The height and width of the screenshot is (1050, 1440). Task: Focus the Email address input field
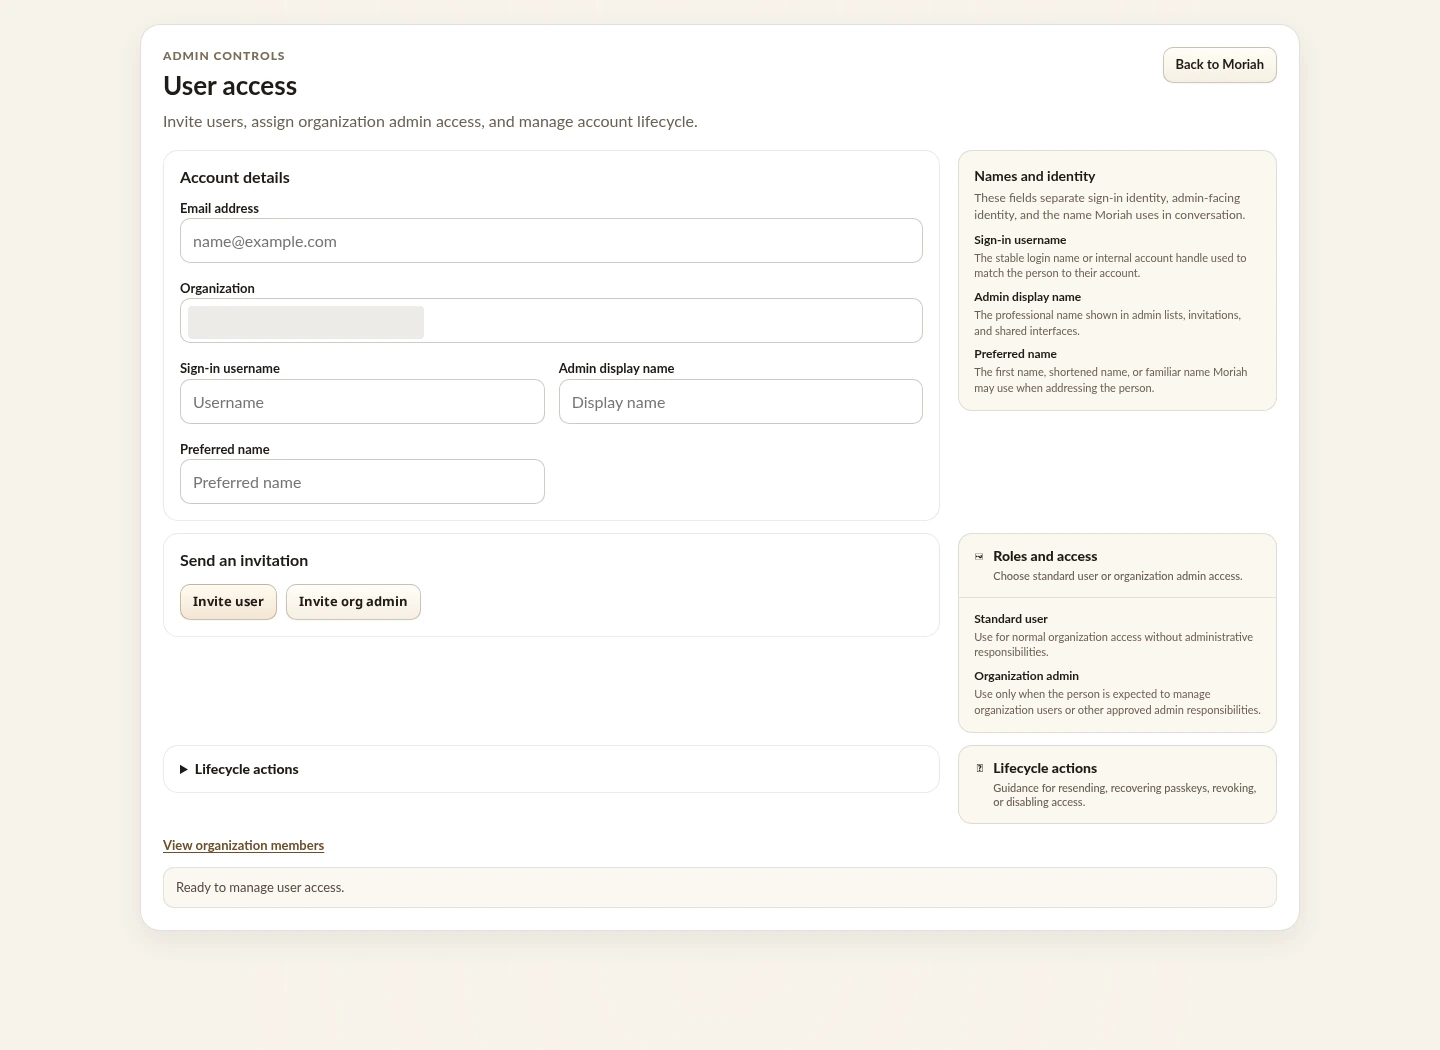tap(551, 241)
